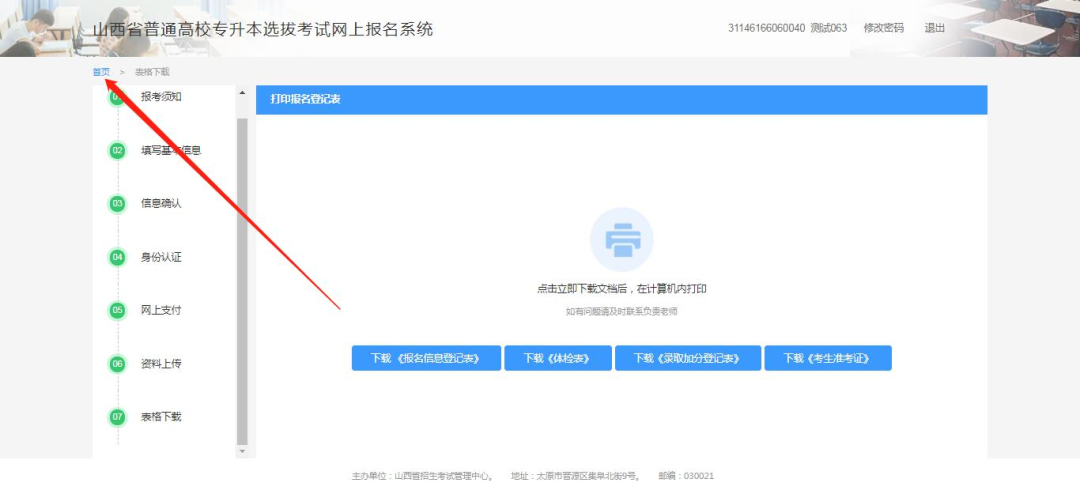Click the footer address text 地址
Viewport: 1080px width, 494px height.
pos(576,476)
